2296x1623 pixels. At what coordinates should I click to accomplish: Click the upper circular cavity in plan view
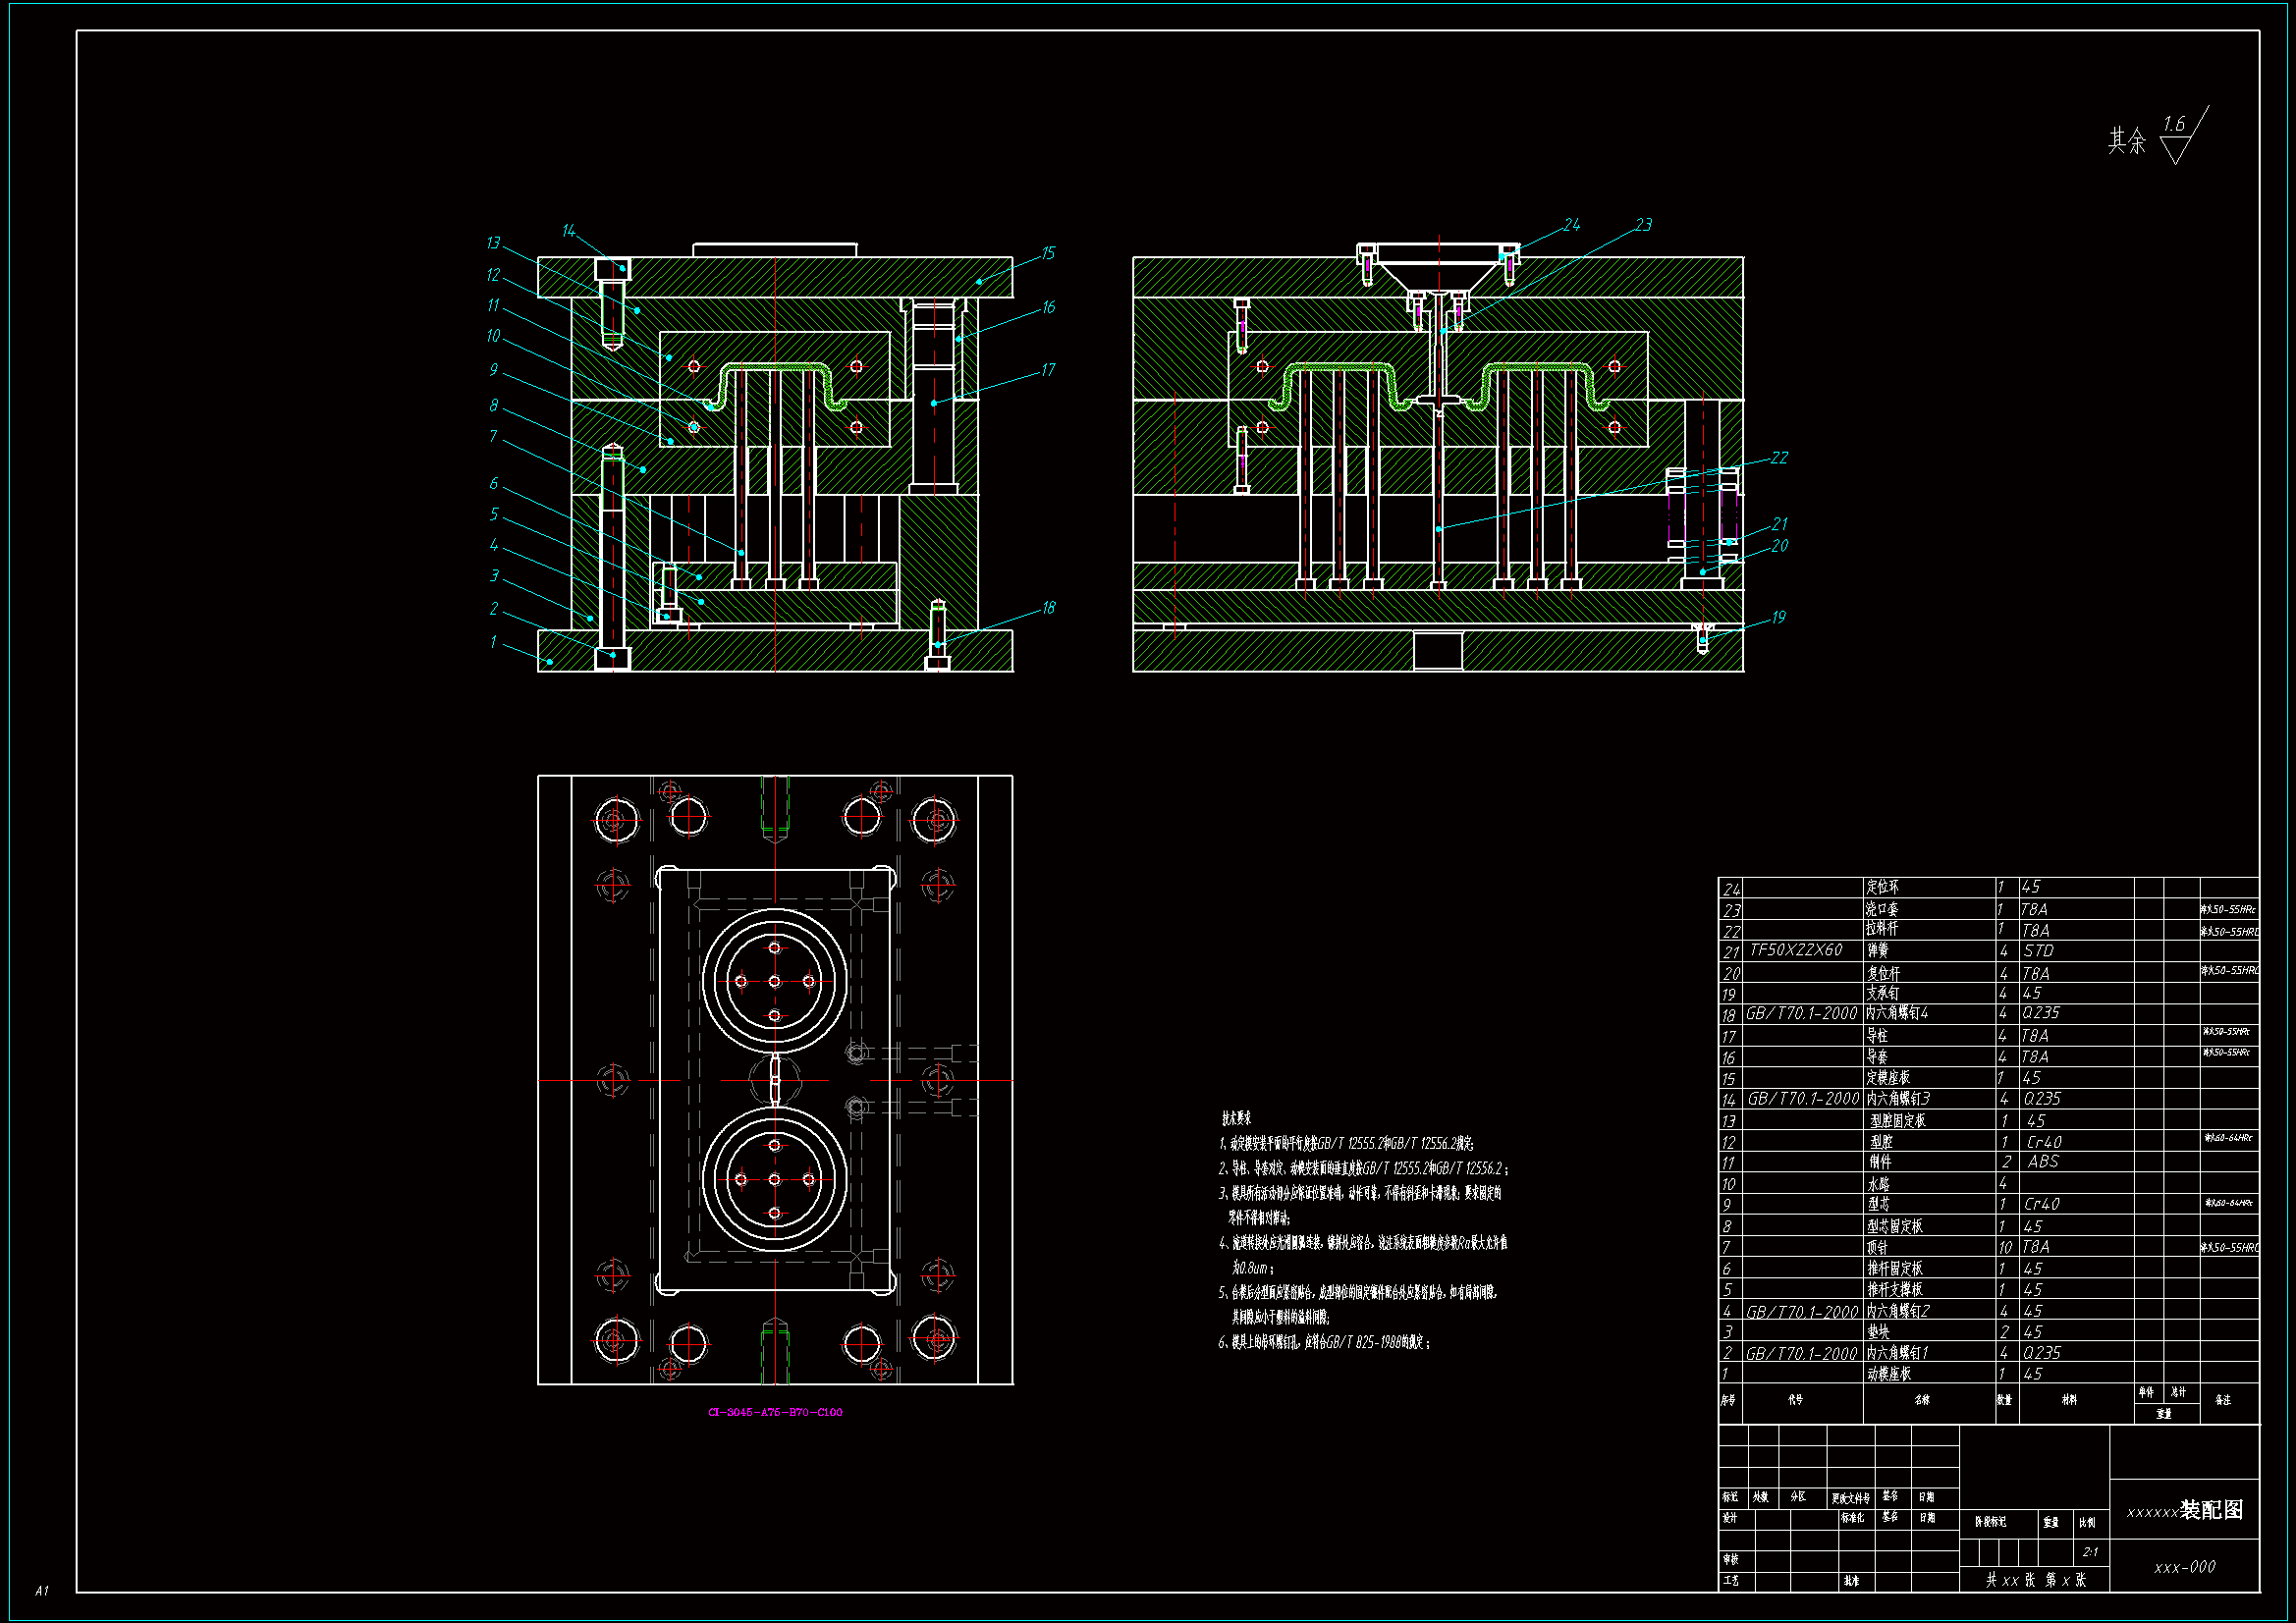pyautogui.click(x=775, y=981)
